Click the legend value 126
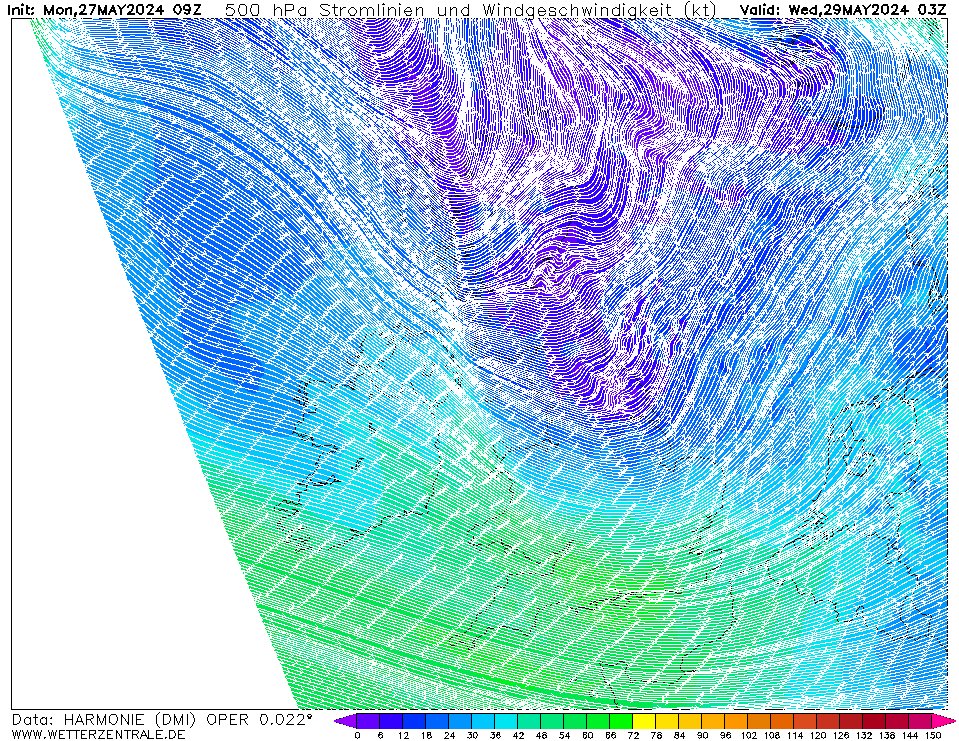 pyautogui.click(x=840, y=735)
